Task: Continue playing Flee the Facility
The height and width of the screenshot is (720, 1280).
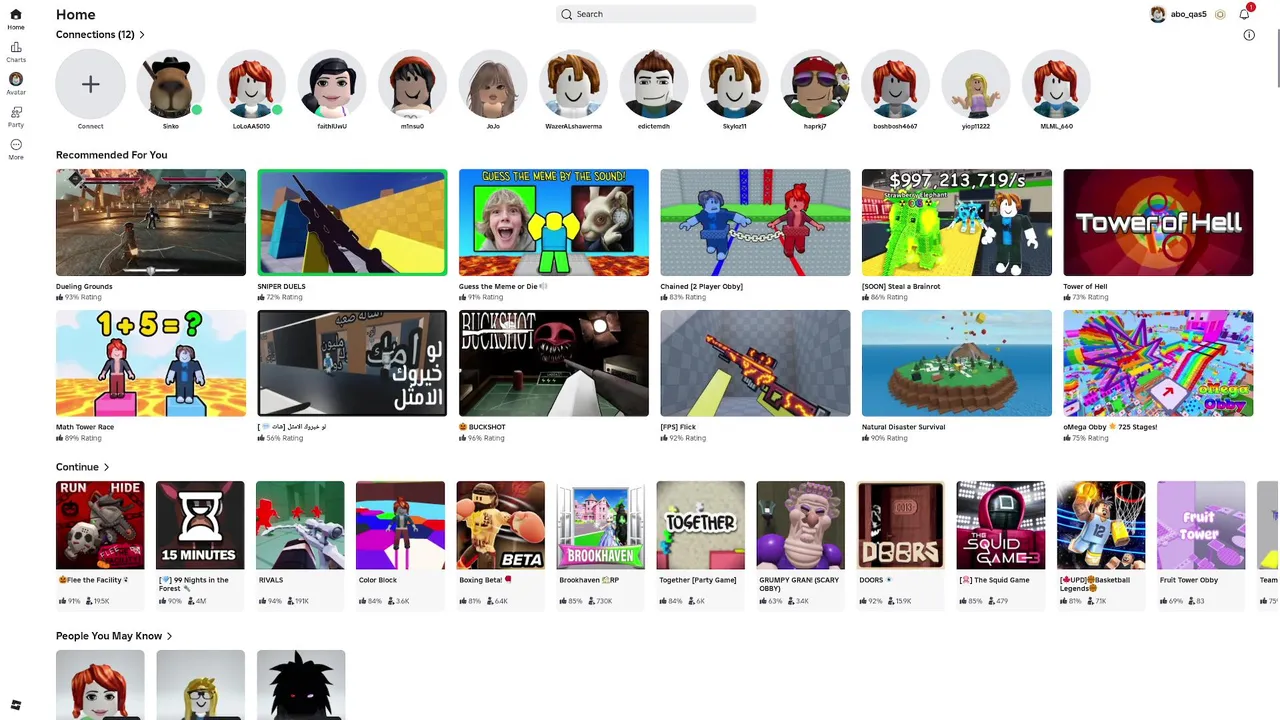Action: click(100, 525)
